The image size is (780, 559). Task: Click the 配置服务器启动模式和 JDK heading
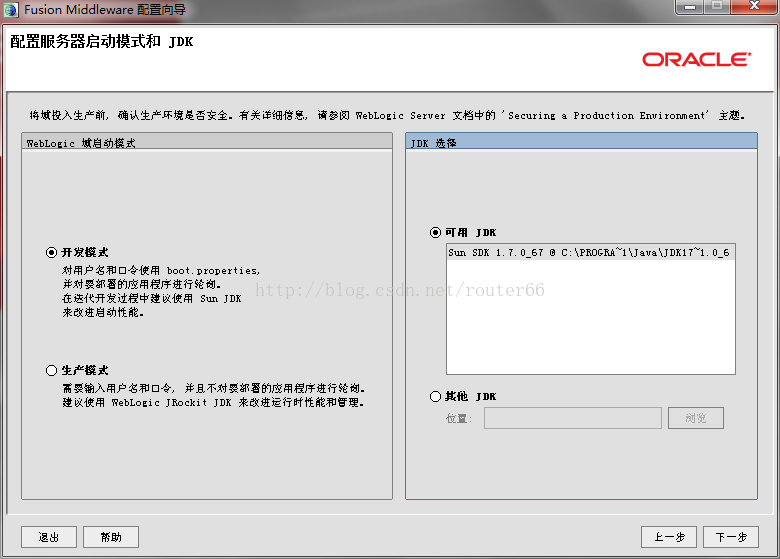coord(101,41)
